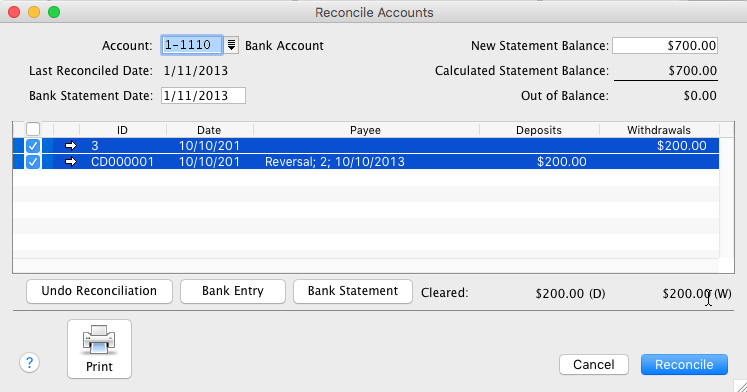Click the Calculated Statement Balance value $700.00
This screenshot has height=392, width=747.
pyautogui.click(x=693, y=70)
